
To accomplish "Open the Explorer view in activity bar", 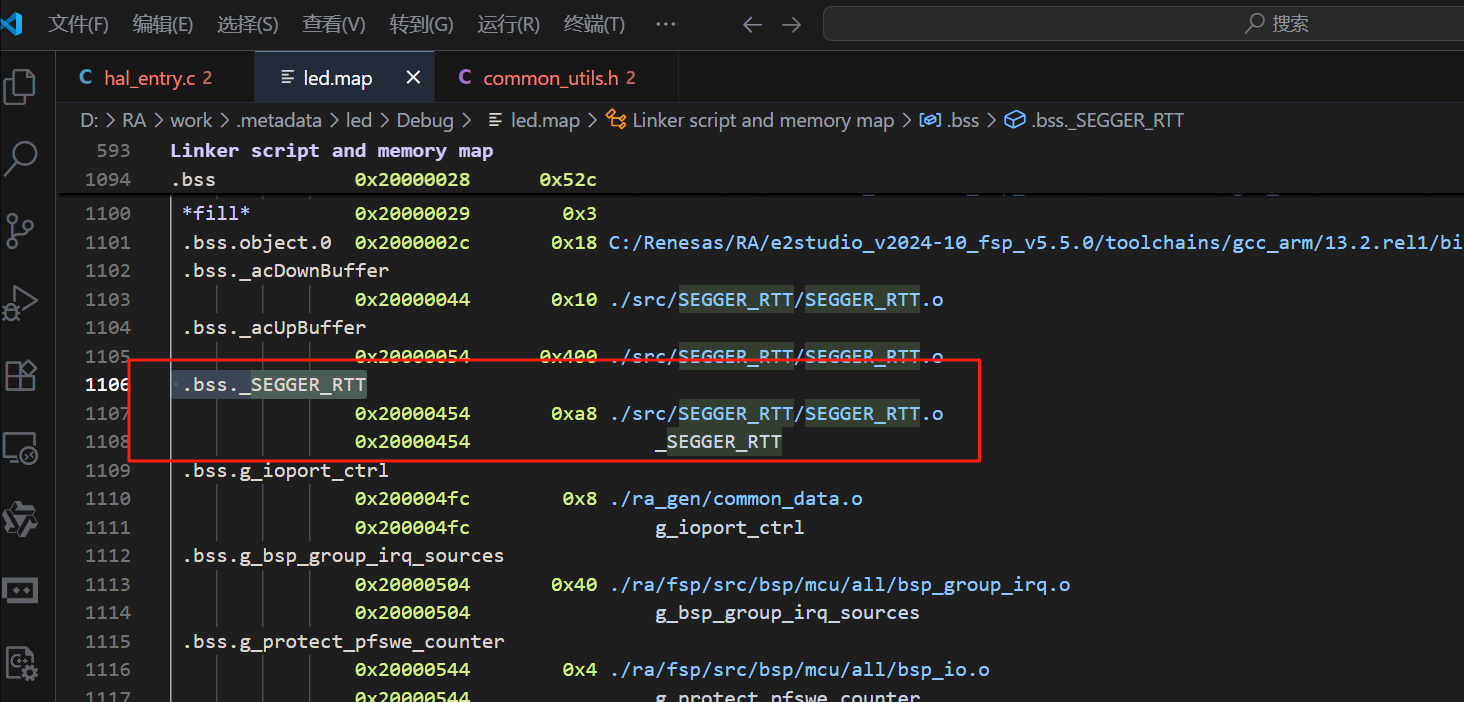I will [21, 86].
